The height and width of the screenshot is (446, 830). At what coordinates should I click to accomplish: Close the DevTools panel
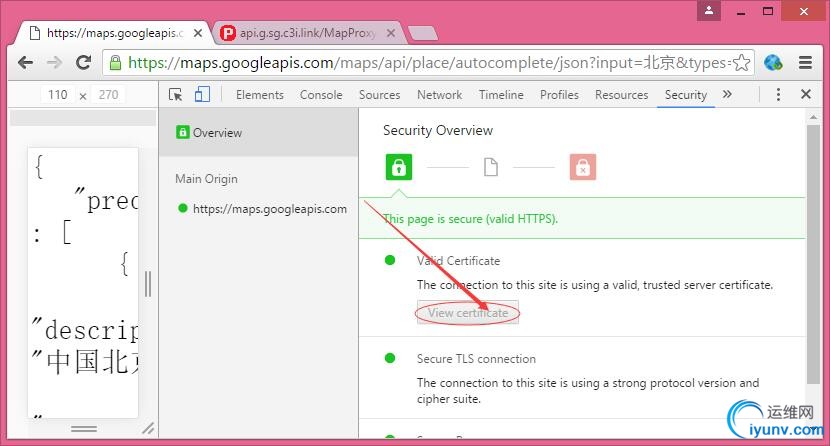(806, 94)
